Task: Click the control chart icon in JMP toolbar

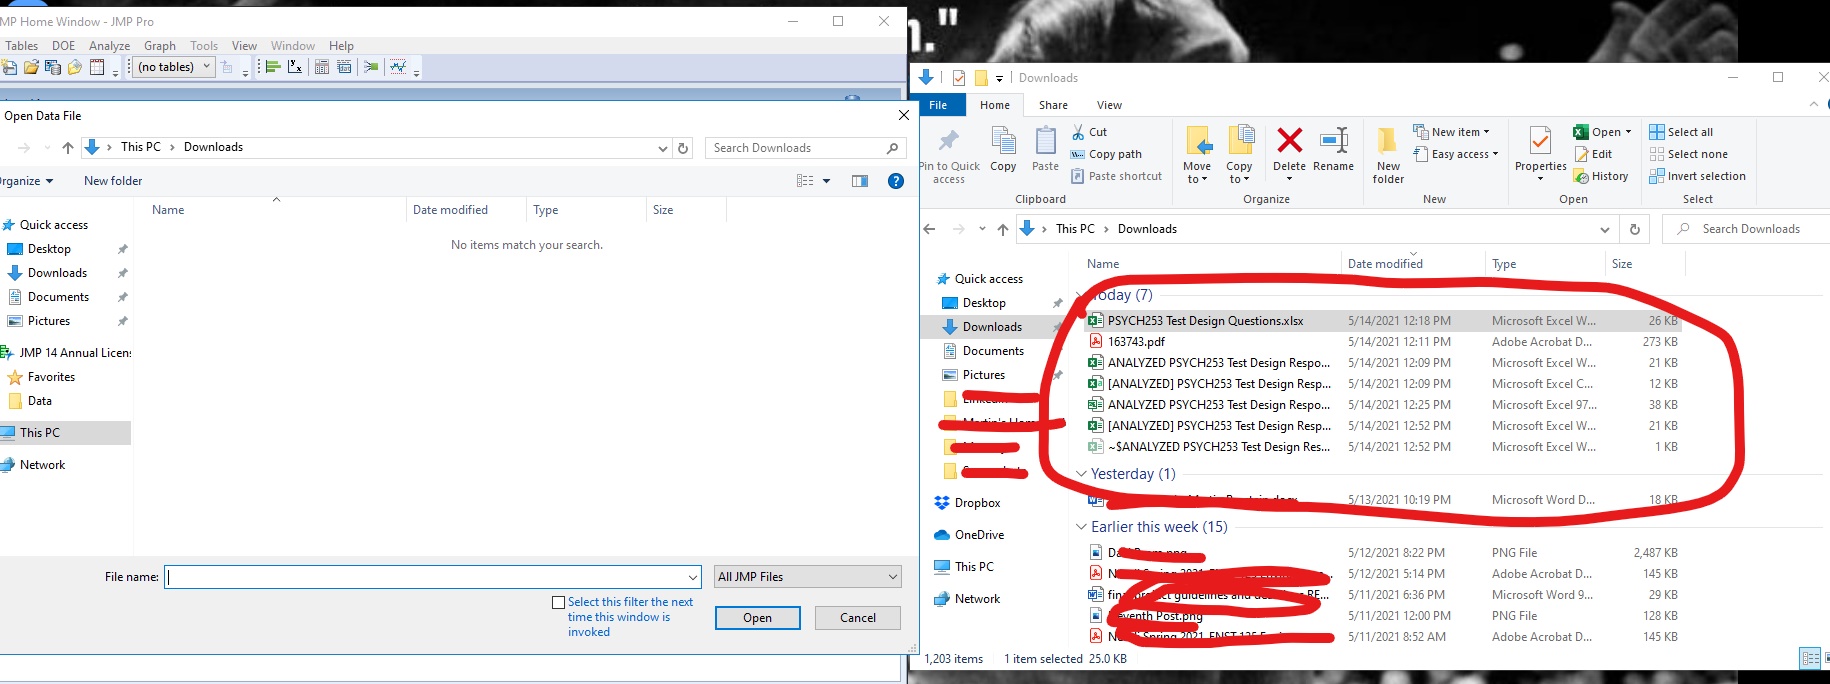Action: (x=398, y=67)
